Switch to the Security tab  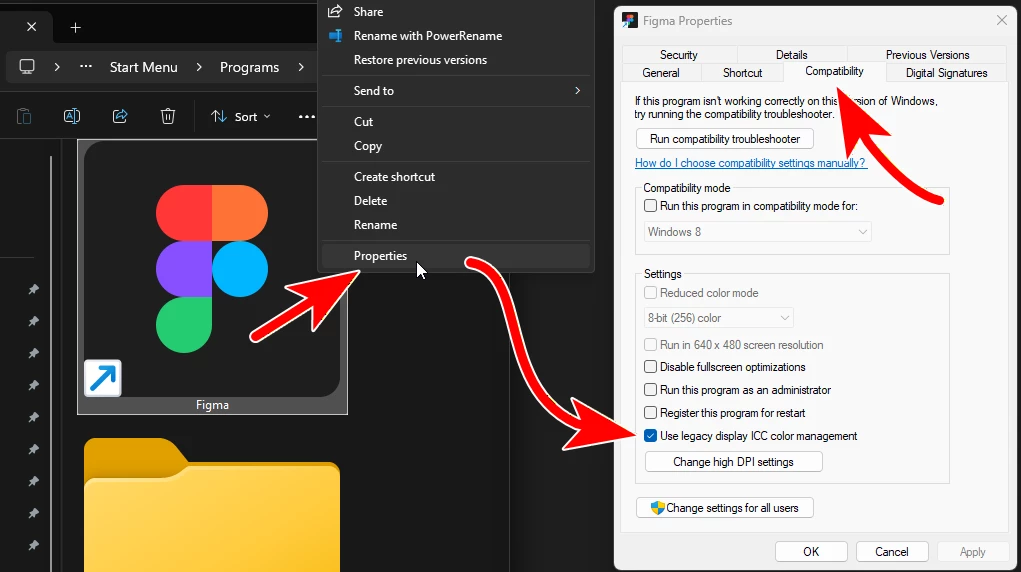pos(678,55)
